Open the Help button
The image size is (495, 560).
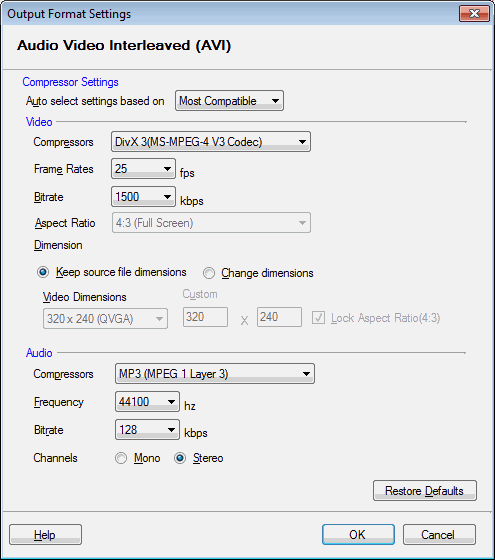(45, 535)
